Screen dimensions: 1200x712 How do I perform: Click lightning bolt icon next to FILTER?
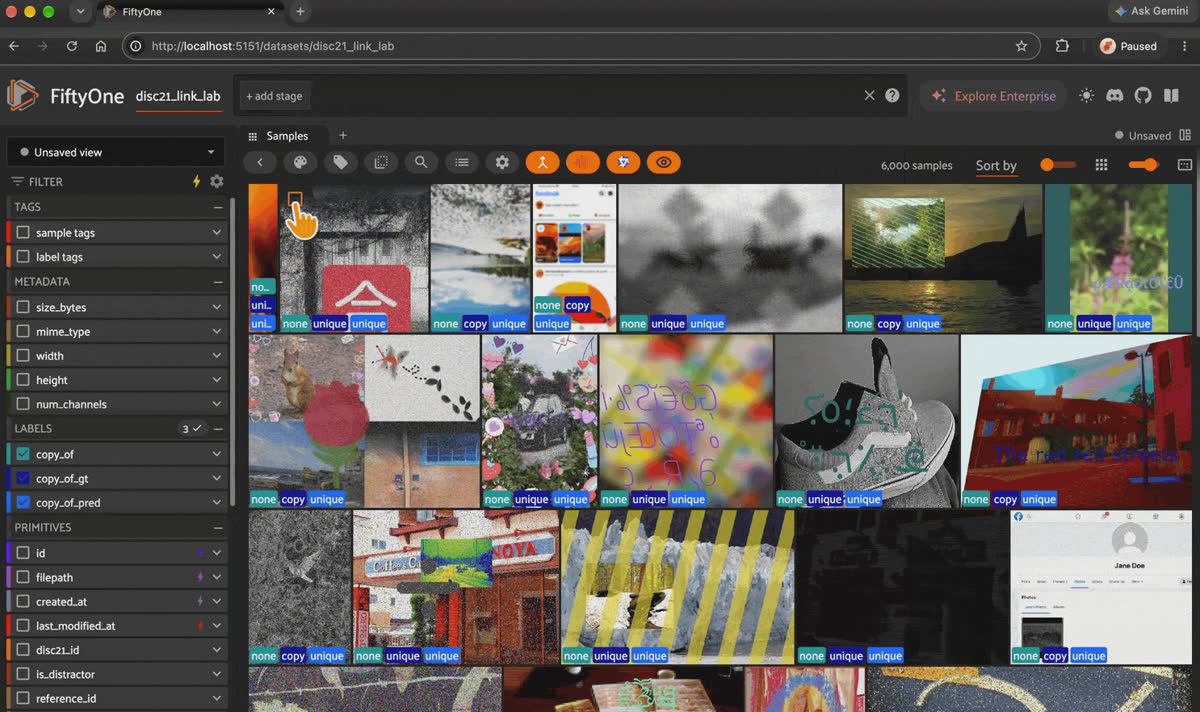(x=196, y=182)
